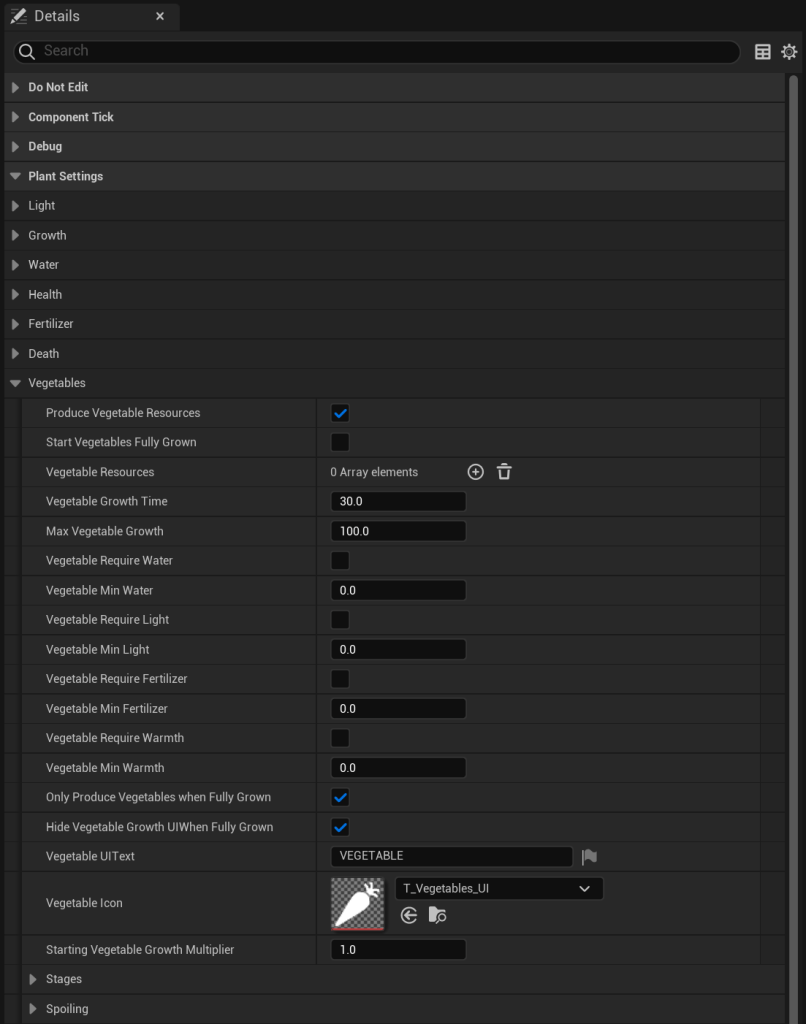The height and width of the screenshot is (1024, 806).
Task: Uncheck Produce Vegetable Resources
Action: (340, 413)
